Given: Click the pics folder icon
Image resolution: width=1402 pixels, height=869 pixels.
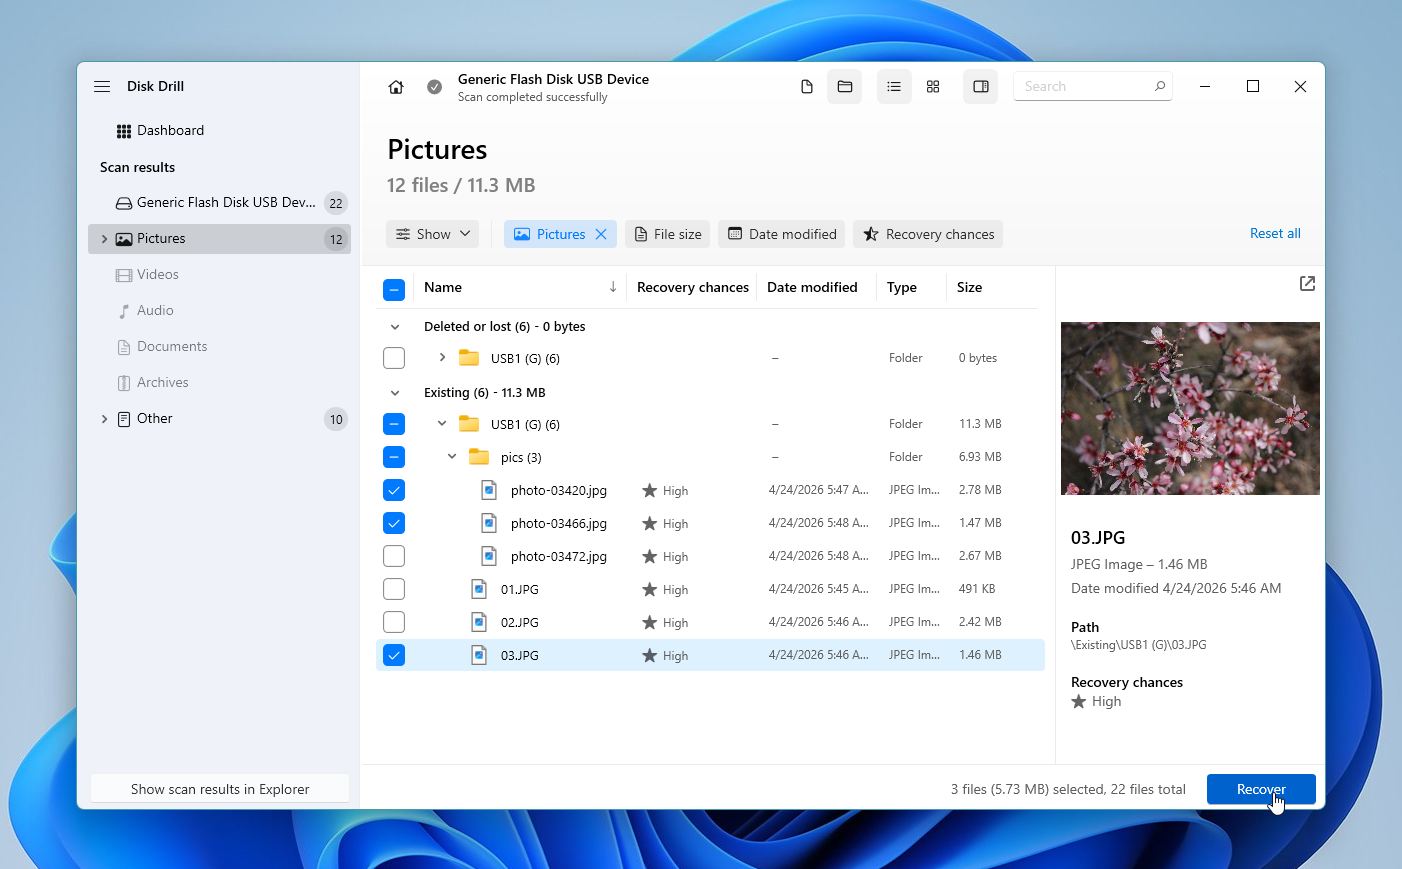Looking at the screenshot, I should 479,457.
